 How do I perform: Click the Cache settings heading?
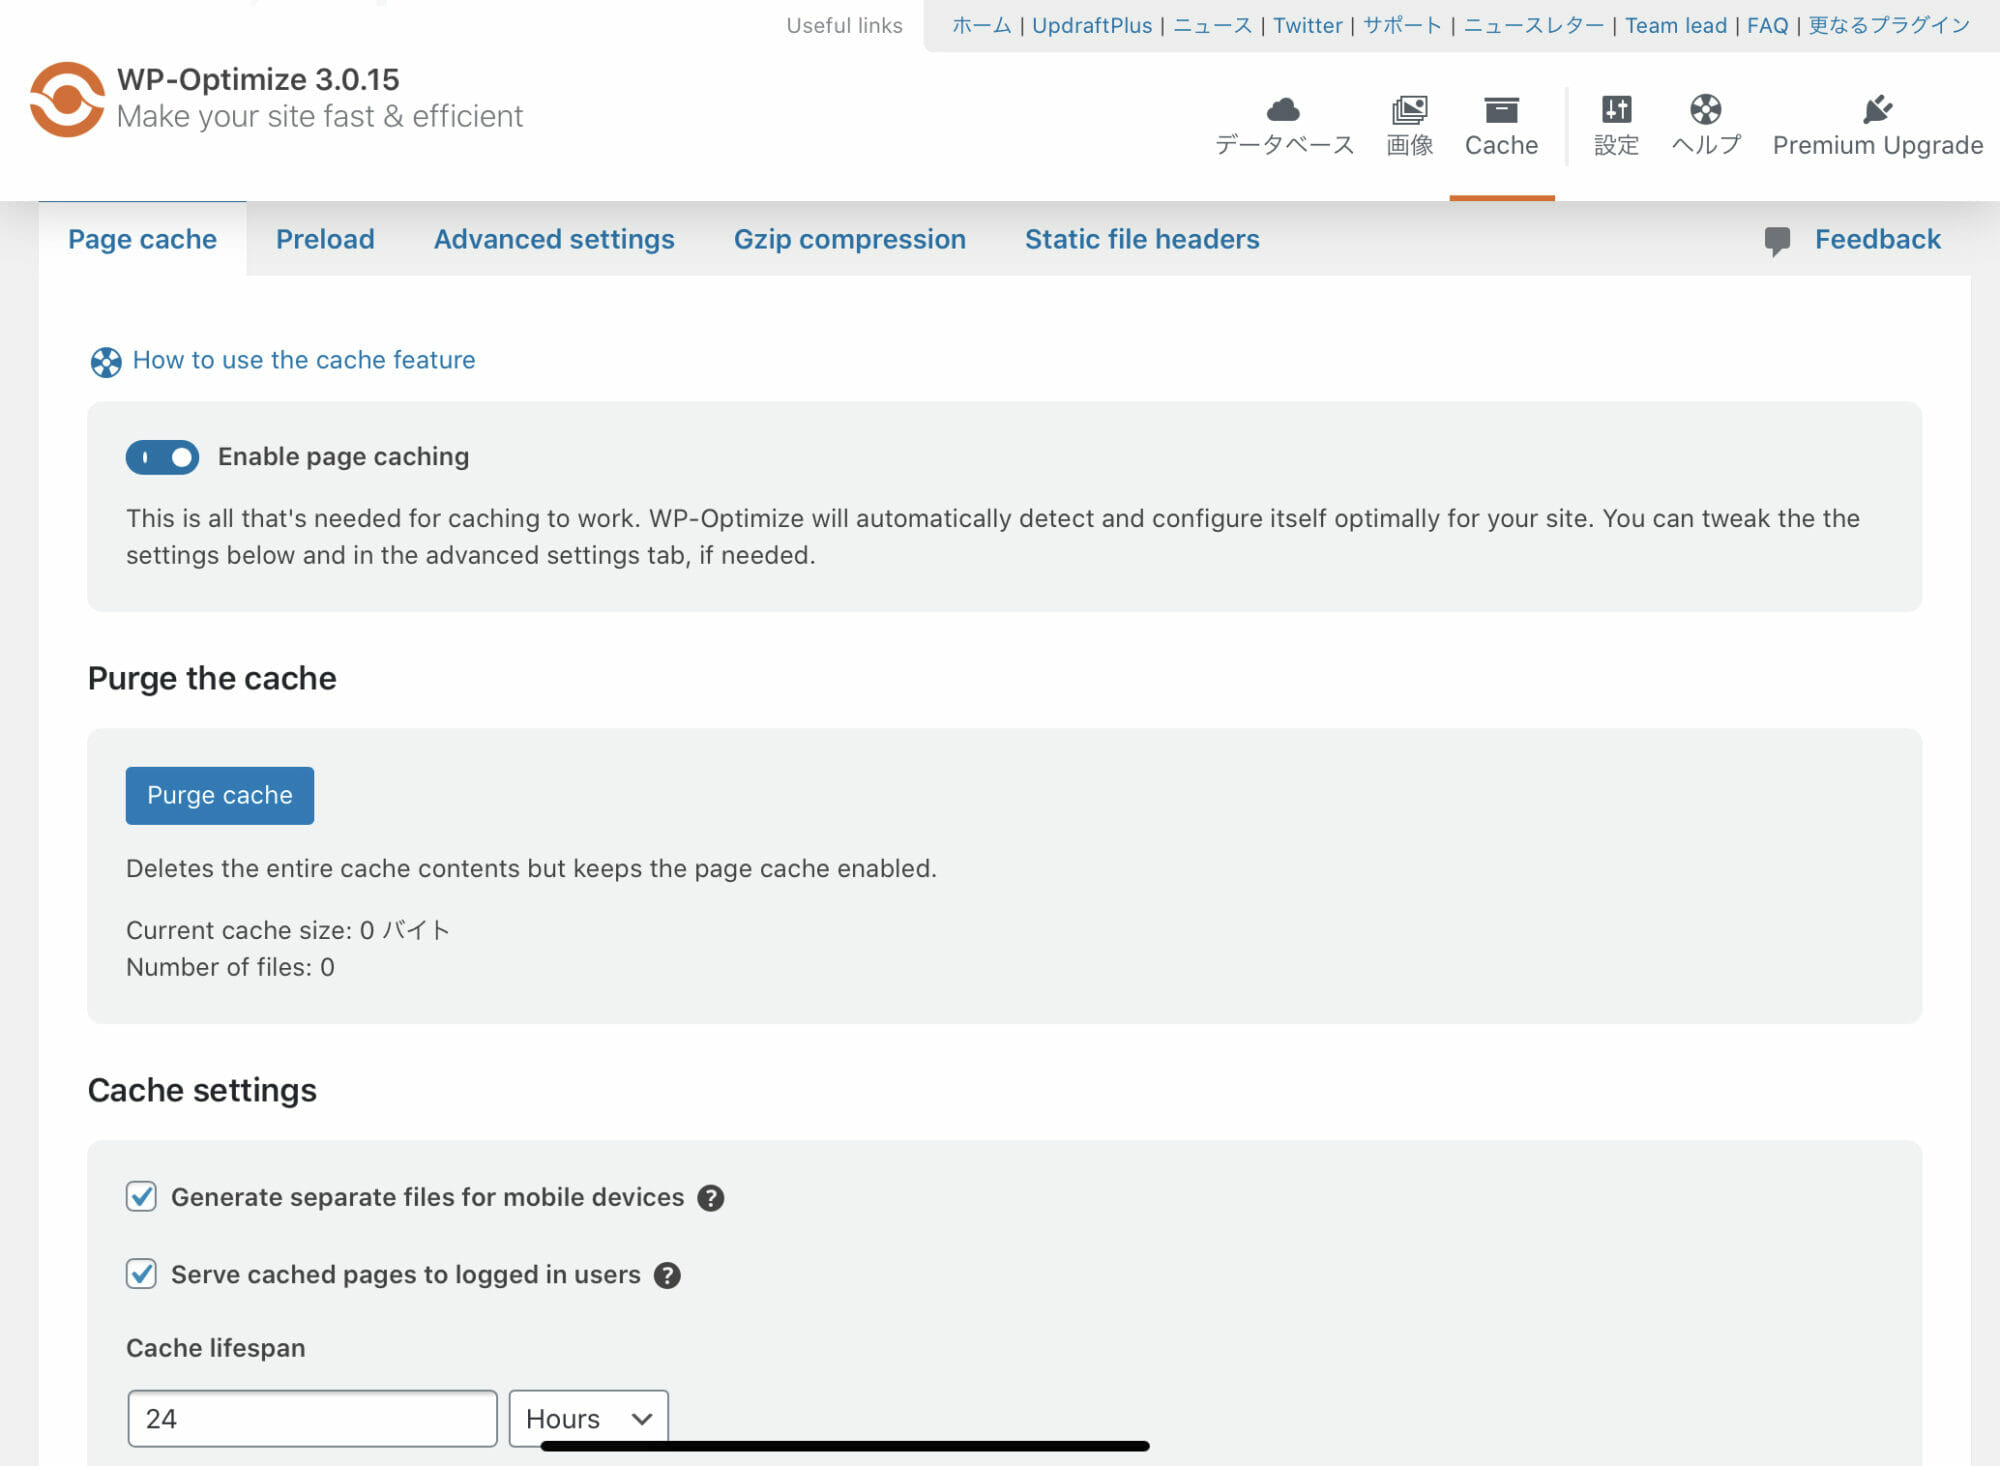(202, 1090)
